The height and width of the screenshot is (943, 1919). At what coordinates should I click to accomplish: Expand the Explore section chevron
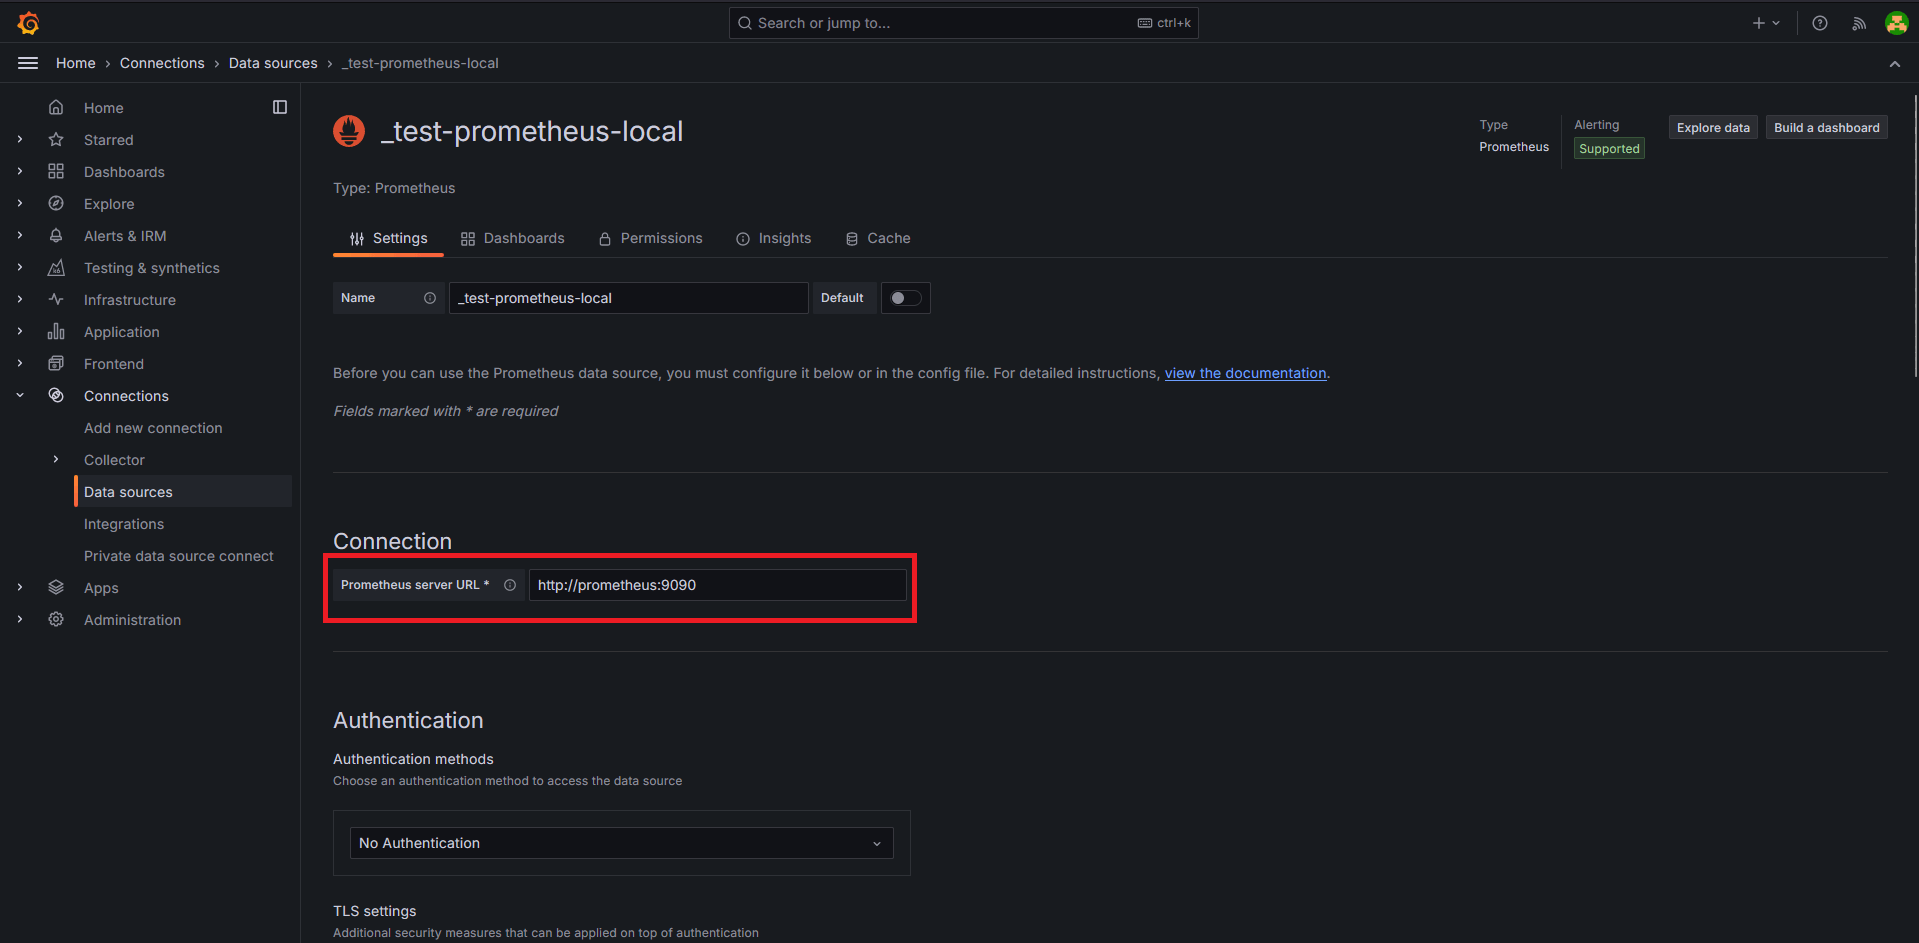tap(20, 204)
